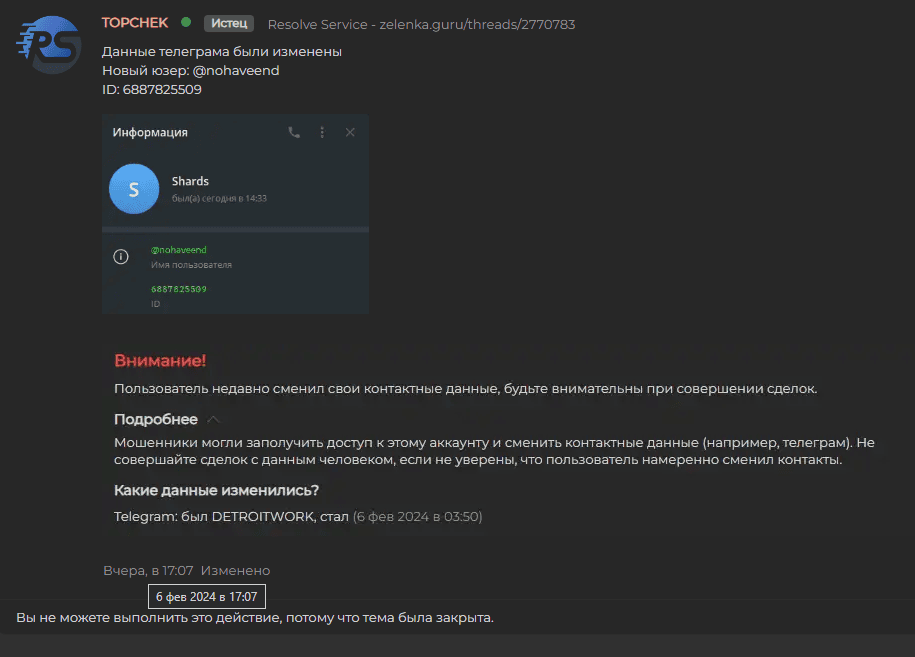Click the 6 фев 2024 в 03:50 date

(418, 516)
